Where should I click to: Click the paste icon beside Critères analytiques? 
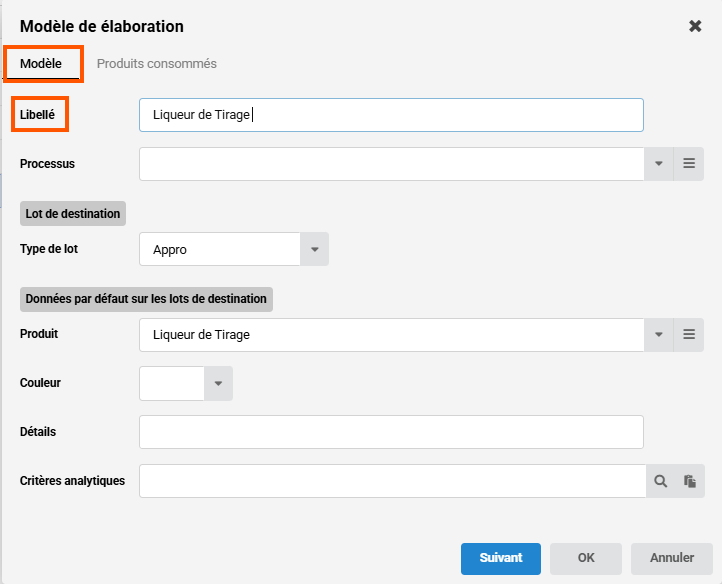click(x=689, y=481)
